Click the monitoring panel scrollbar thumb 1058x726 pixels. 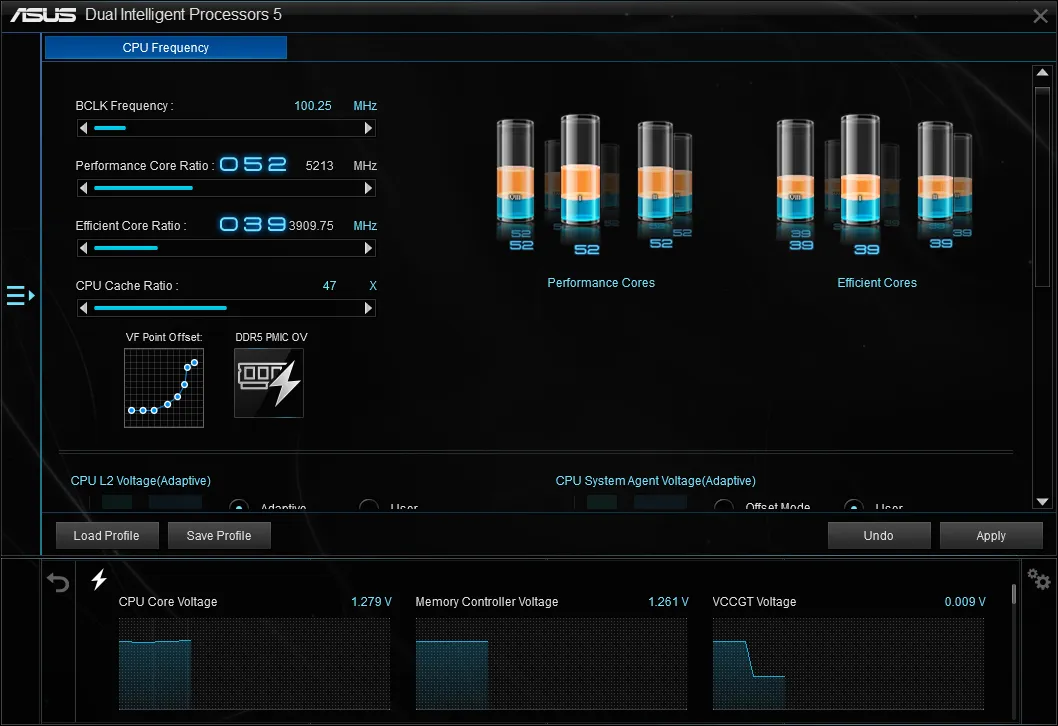pyautogui.click(x=1013, y=594)
